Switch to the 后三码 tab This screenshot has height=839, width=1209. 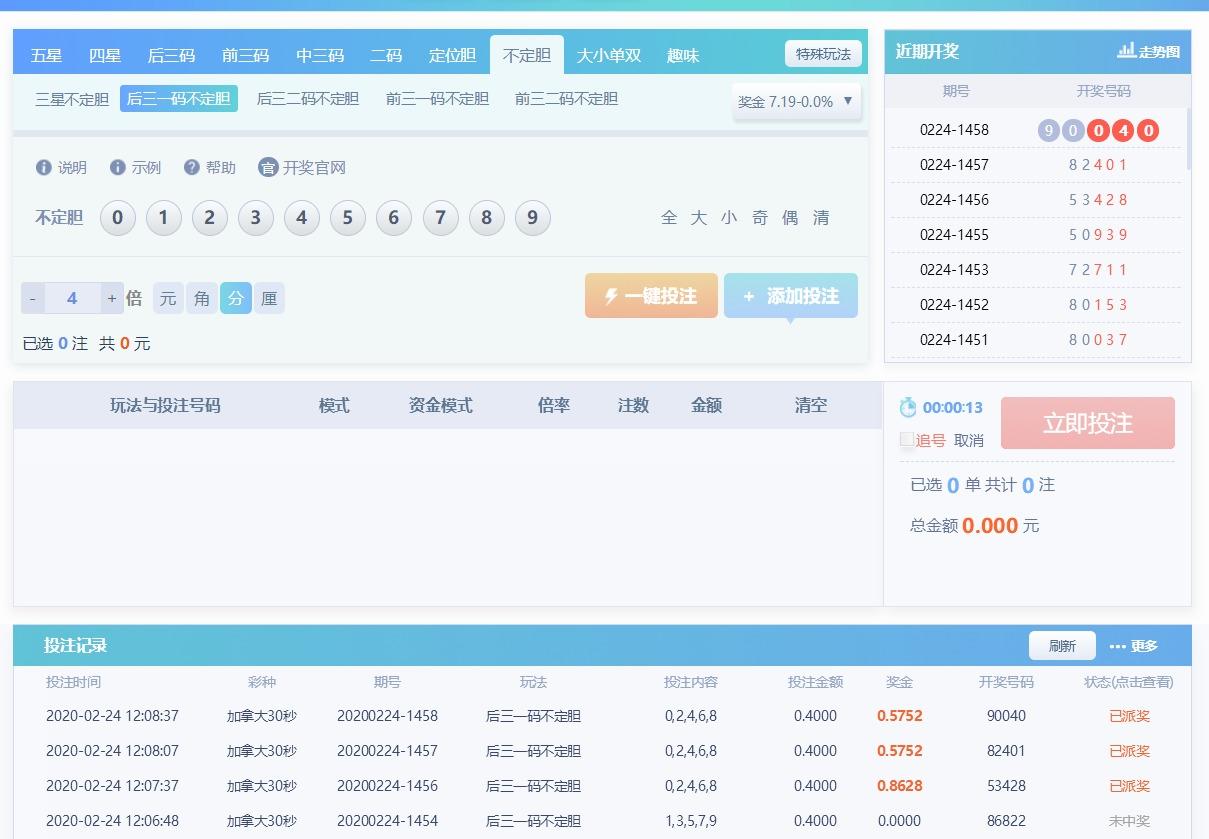pos(171,55)
